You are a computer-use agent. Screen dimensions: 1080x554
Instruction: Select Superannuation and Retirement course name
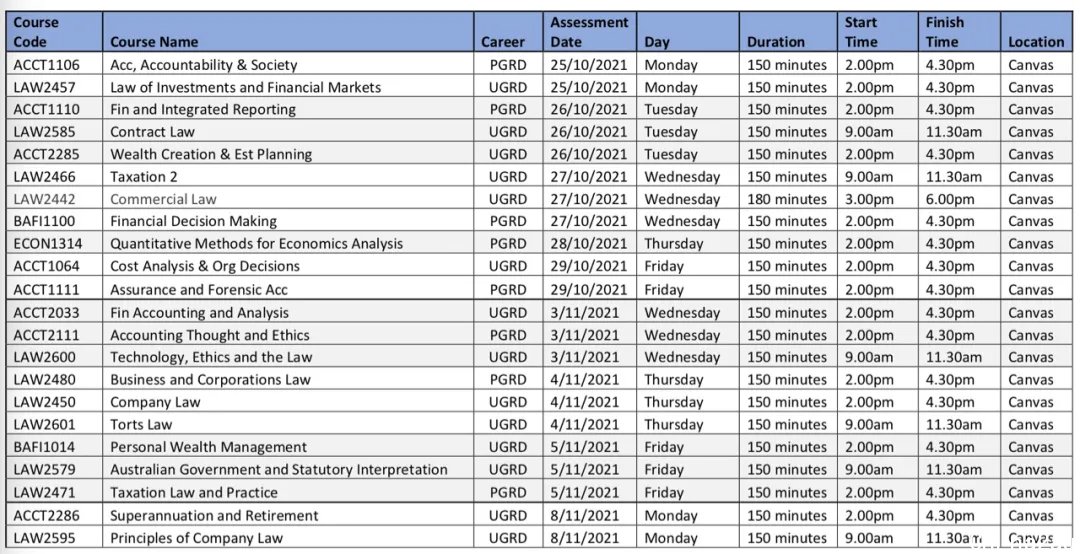[x=214, y=515]
